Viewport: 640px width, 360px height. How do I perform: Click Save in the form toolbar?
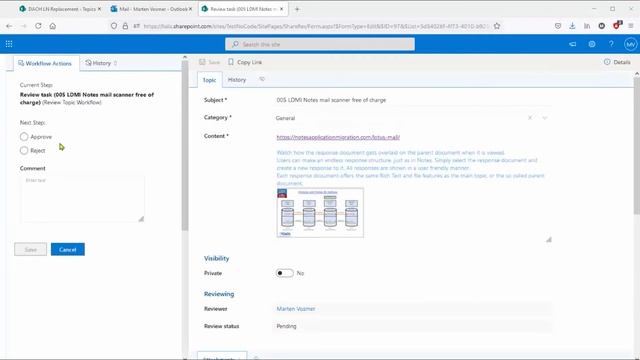pyautogui.click(x=209, y=62)
